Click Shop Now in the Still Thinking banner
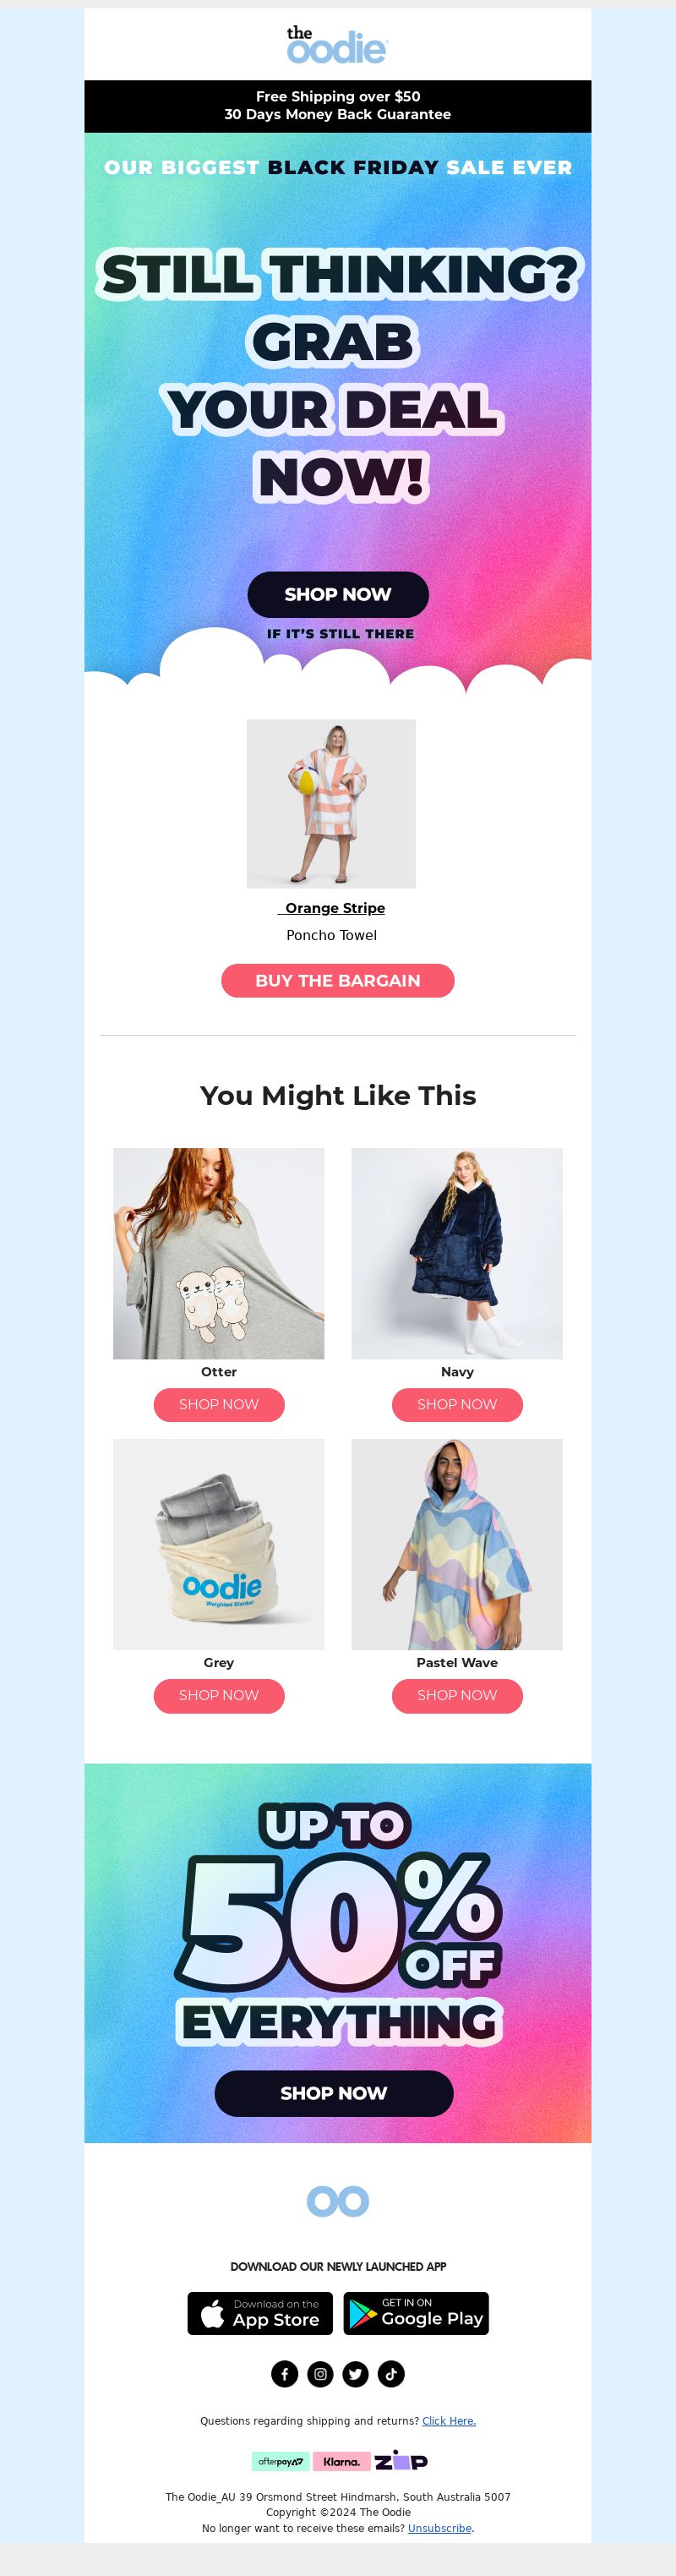Image resolution: width=676 pixels, height=2576 pixels. coord(338,594)
